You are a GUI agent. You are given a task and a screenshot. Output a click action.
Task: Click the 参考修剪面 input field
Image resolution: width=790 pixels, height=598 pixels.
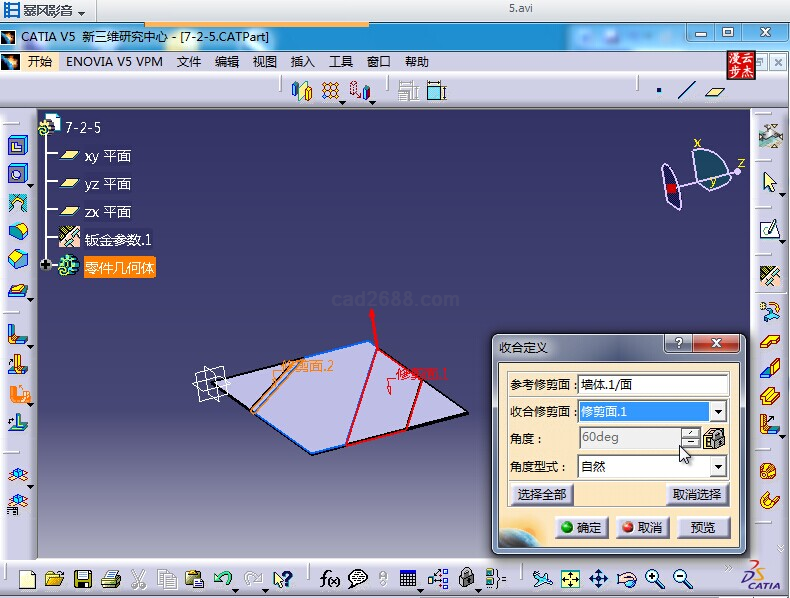coord(652,384)
